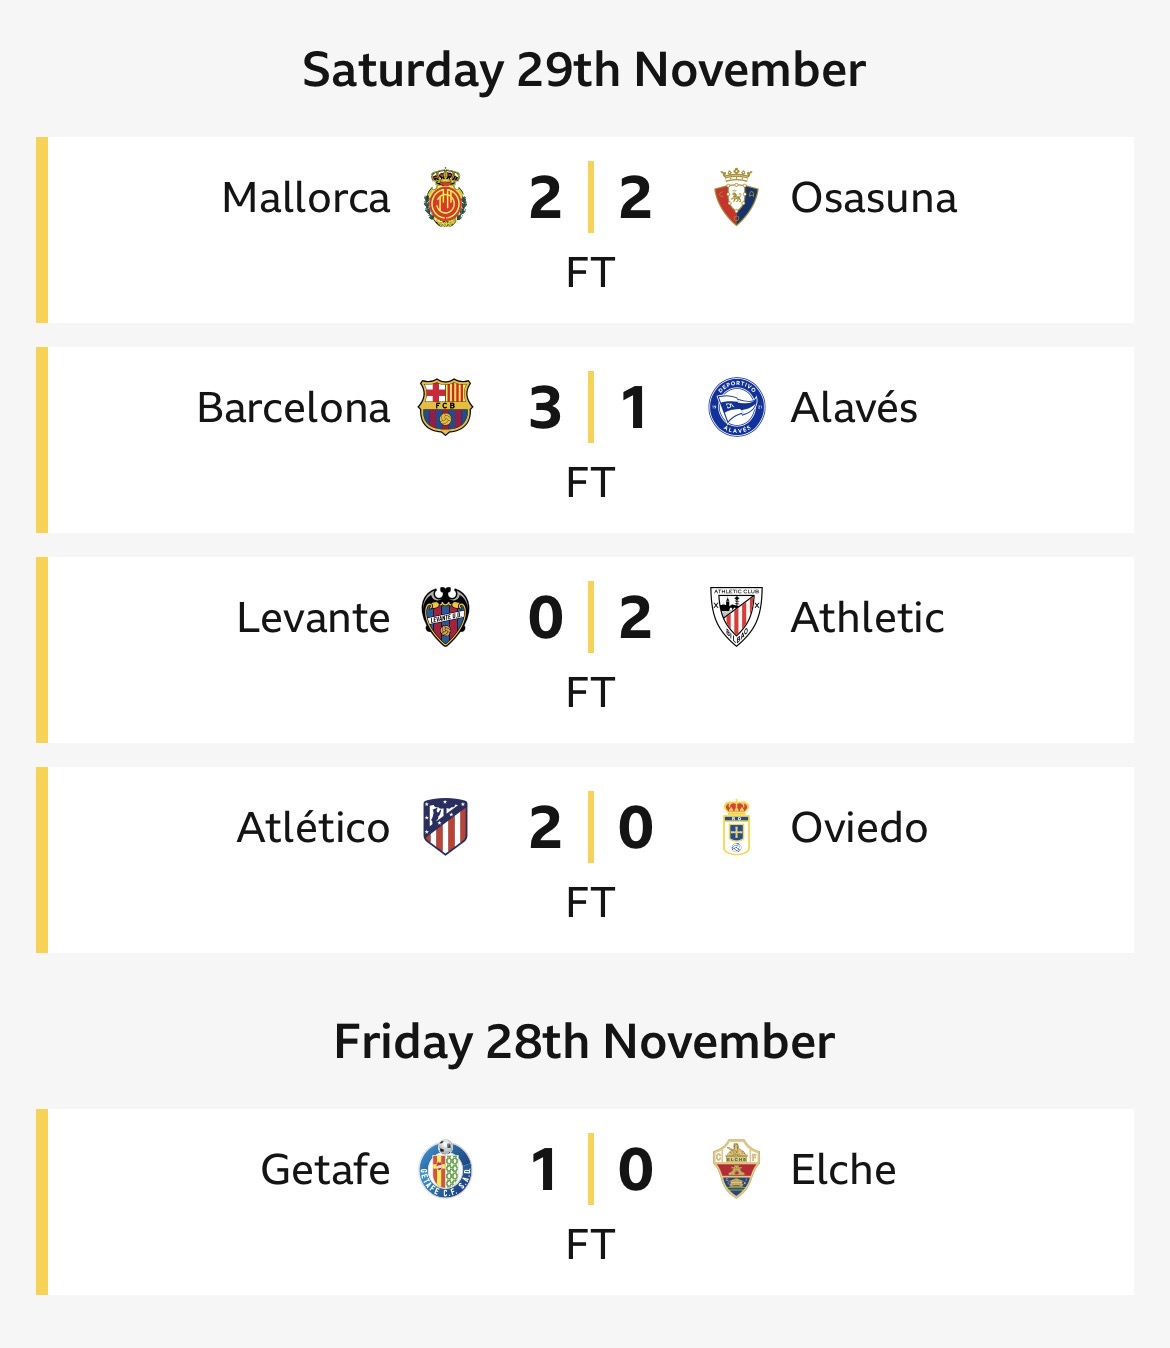Click the Mallorca club crest
Image resolution: width=1170 pixels, height=1348 pixels.
445,197
